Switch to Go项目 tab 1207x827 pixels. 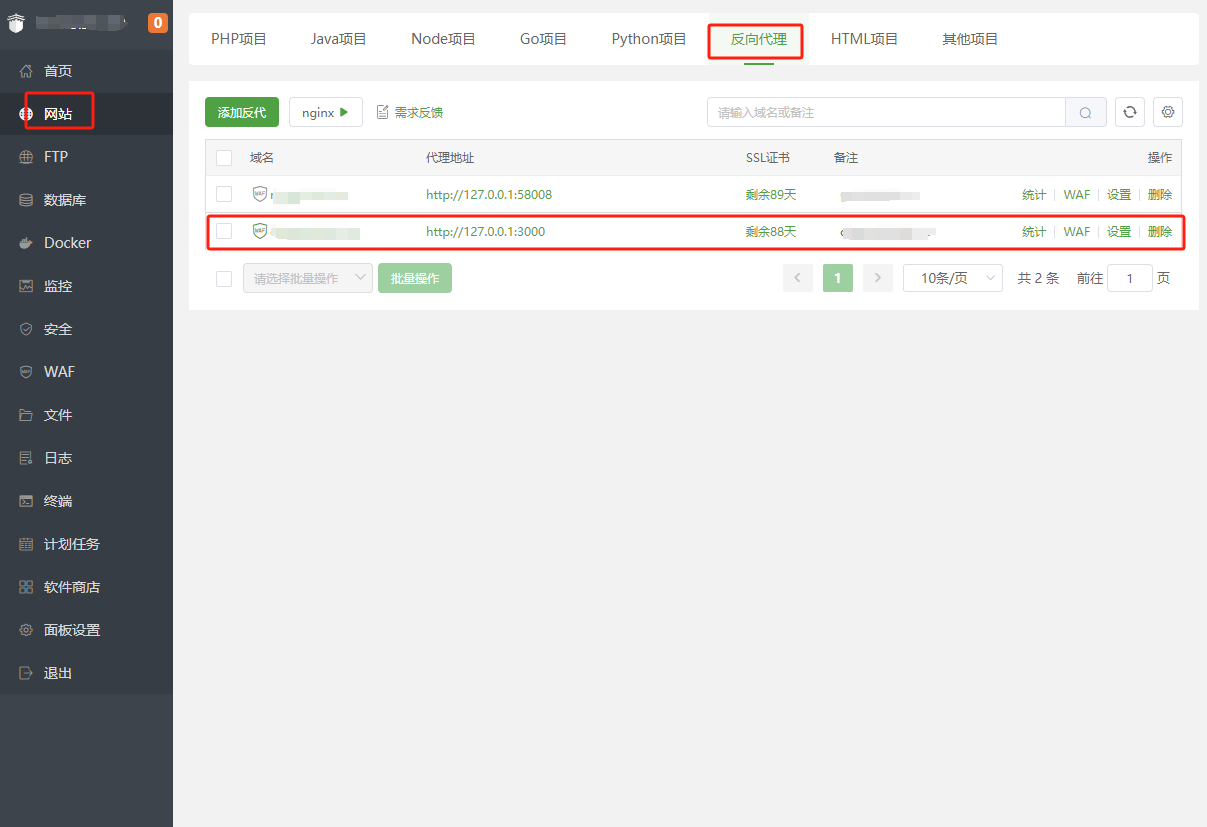tap(543, 39)
